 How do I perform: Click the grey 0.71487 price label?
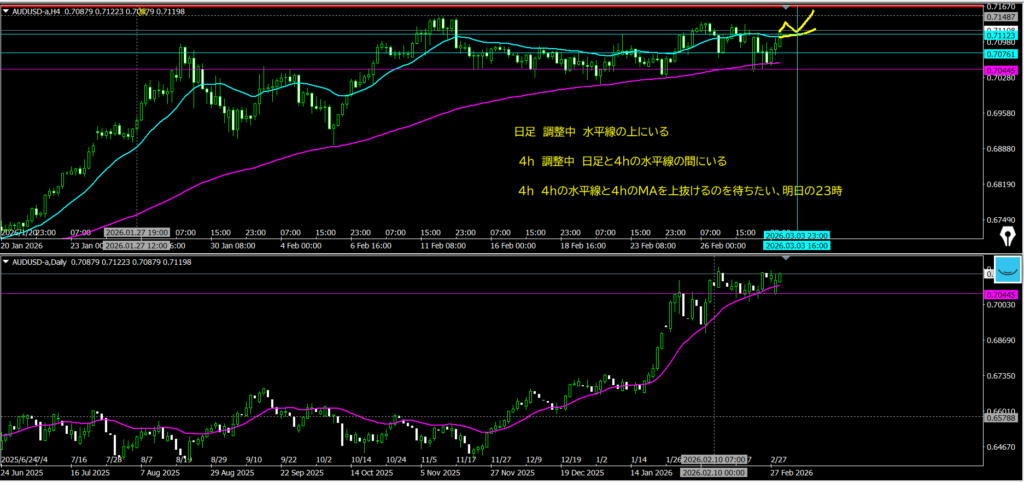[1000, 17]
